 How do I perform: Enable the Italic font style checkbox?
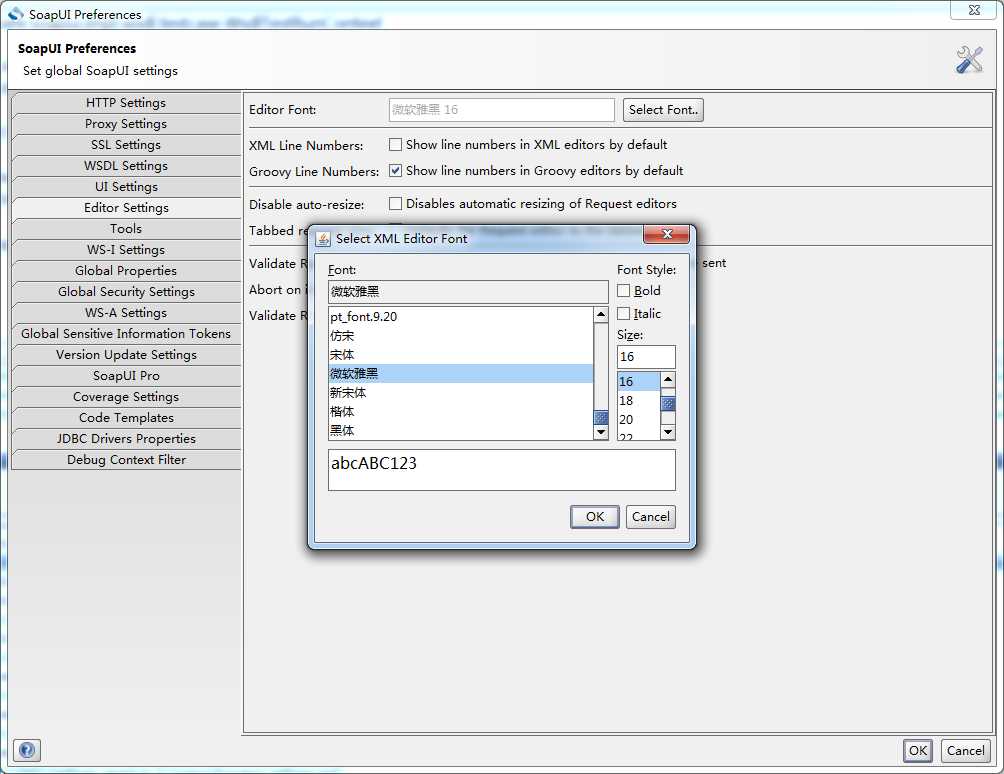(624, 314)
